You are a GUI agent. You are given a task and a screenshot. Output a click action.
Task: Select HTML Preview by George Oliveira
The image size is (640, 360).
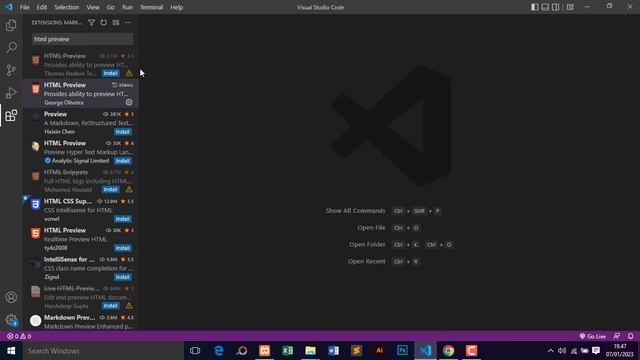[x=81, y=93]
